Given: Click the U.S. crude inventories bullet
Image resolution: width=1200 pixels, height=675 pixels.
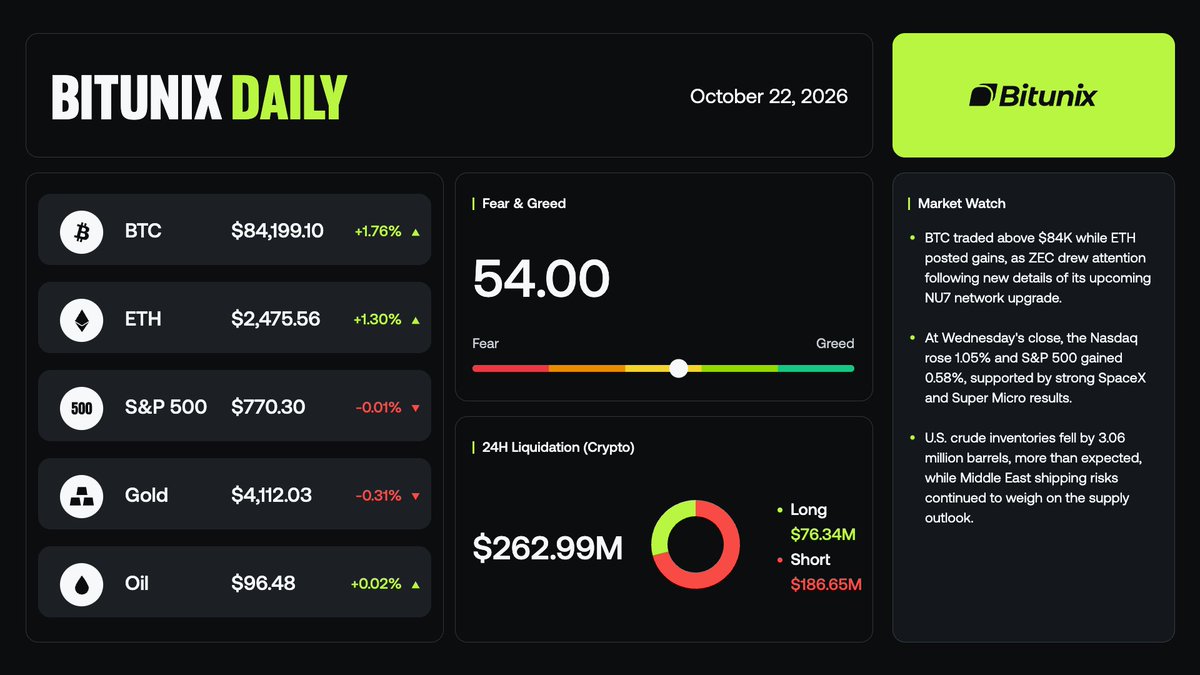Looking at the screenshot, I should pos(1034,478).
